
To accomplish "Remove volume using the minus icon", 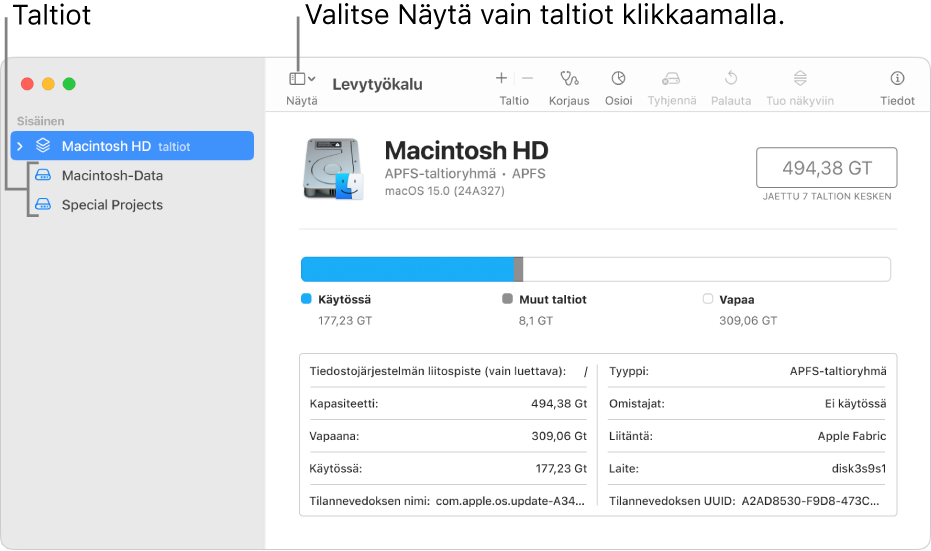I will [x=527, y=78].
